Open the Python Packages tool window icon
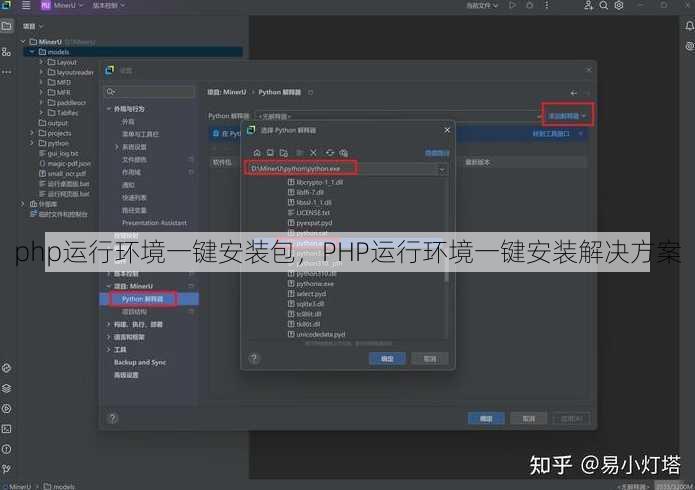The height and width of the screenshot is (490, 695). (6, 368)
